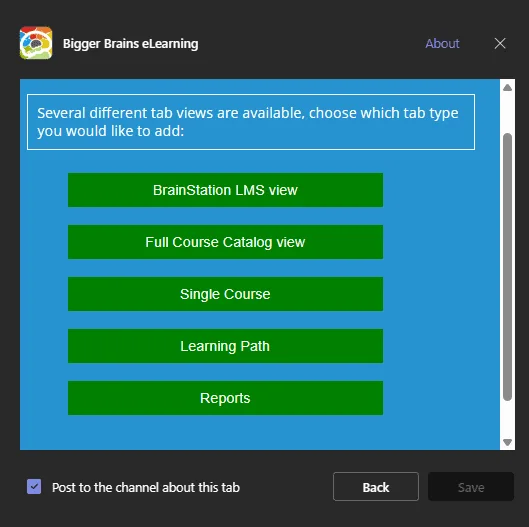Choose the BrainStation LMS view tab type
This screenshot has width=529, height=527.
pyautogui.click(x=225, y=190)
